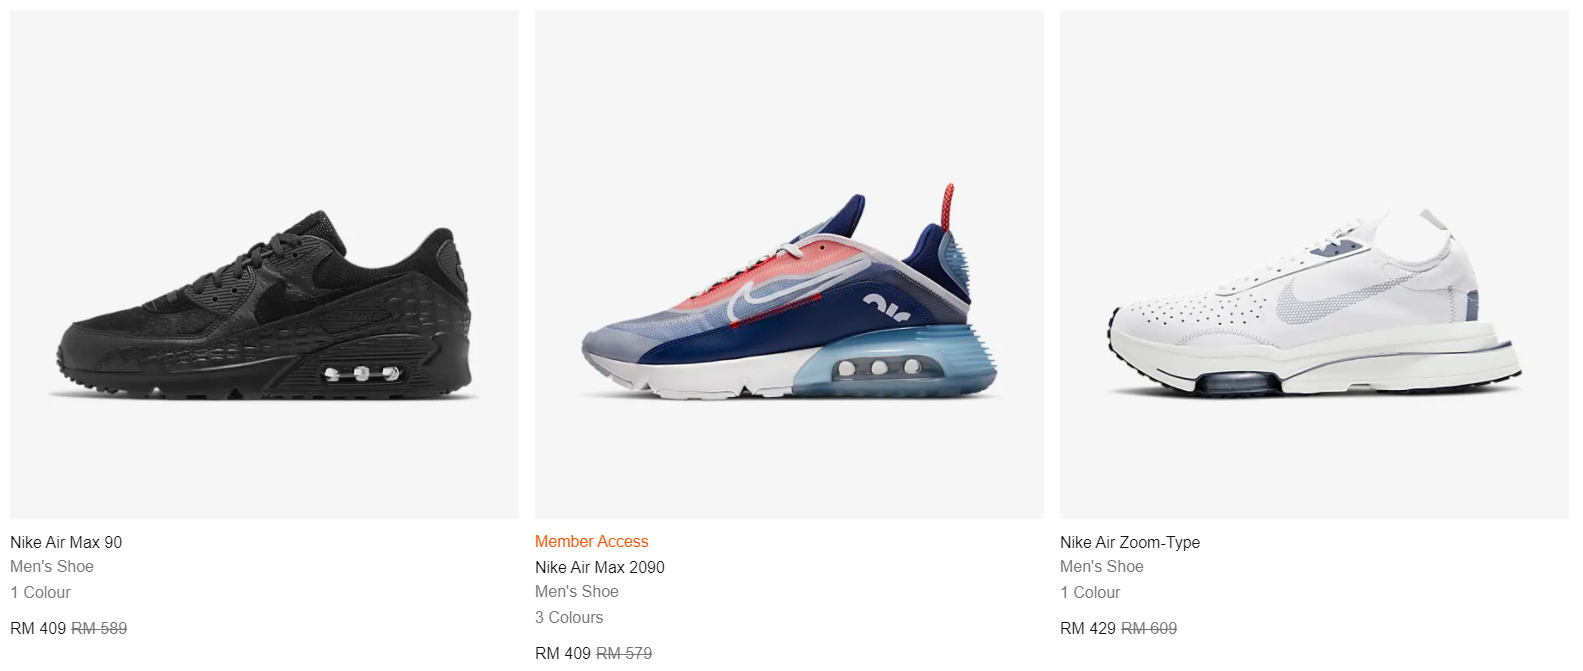This screenshot has width=1583, height=671.
Task: Click the Nike Air Max 90 product title
Action: click(x=66, y=542)
